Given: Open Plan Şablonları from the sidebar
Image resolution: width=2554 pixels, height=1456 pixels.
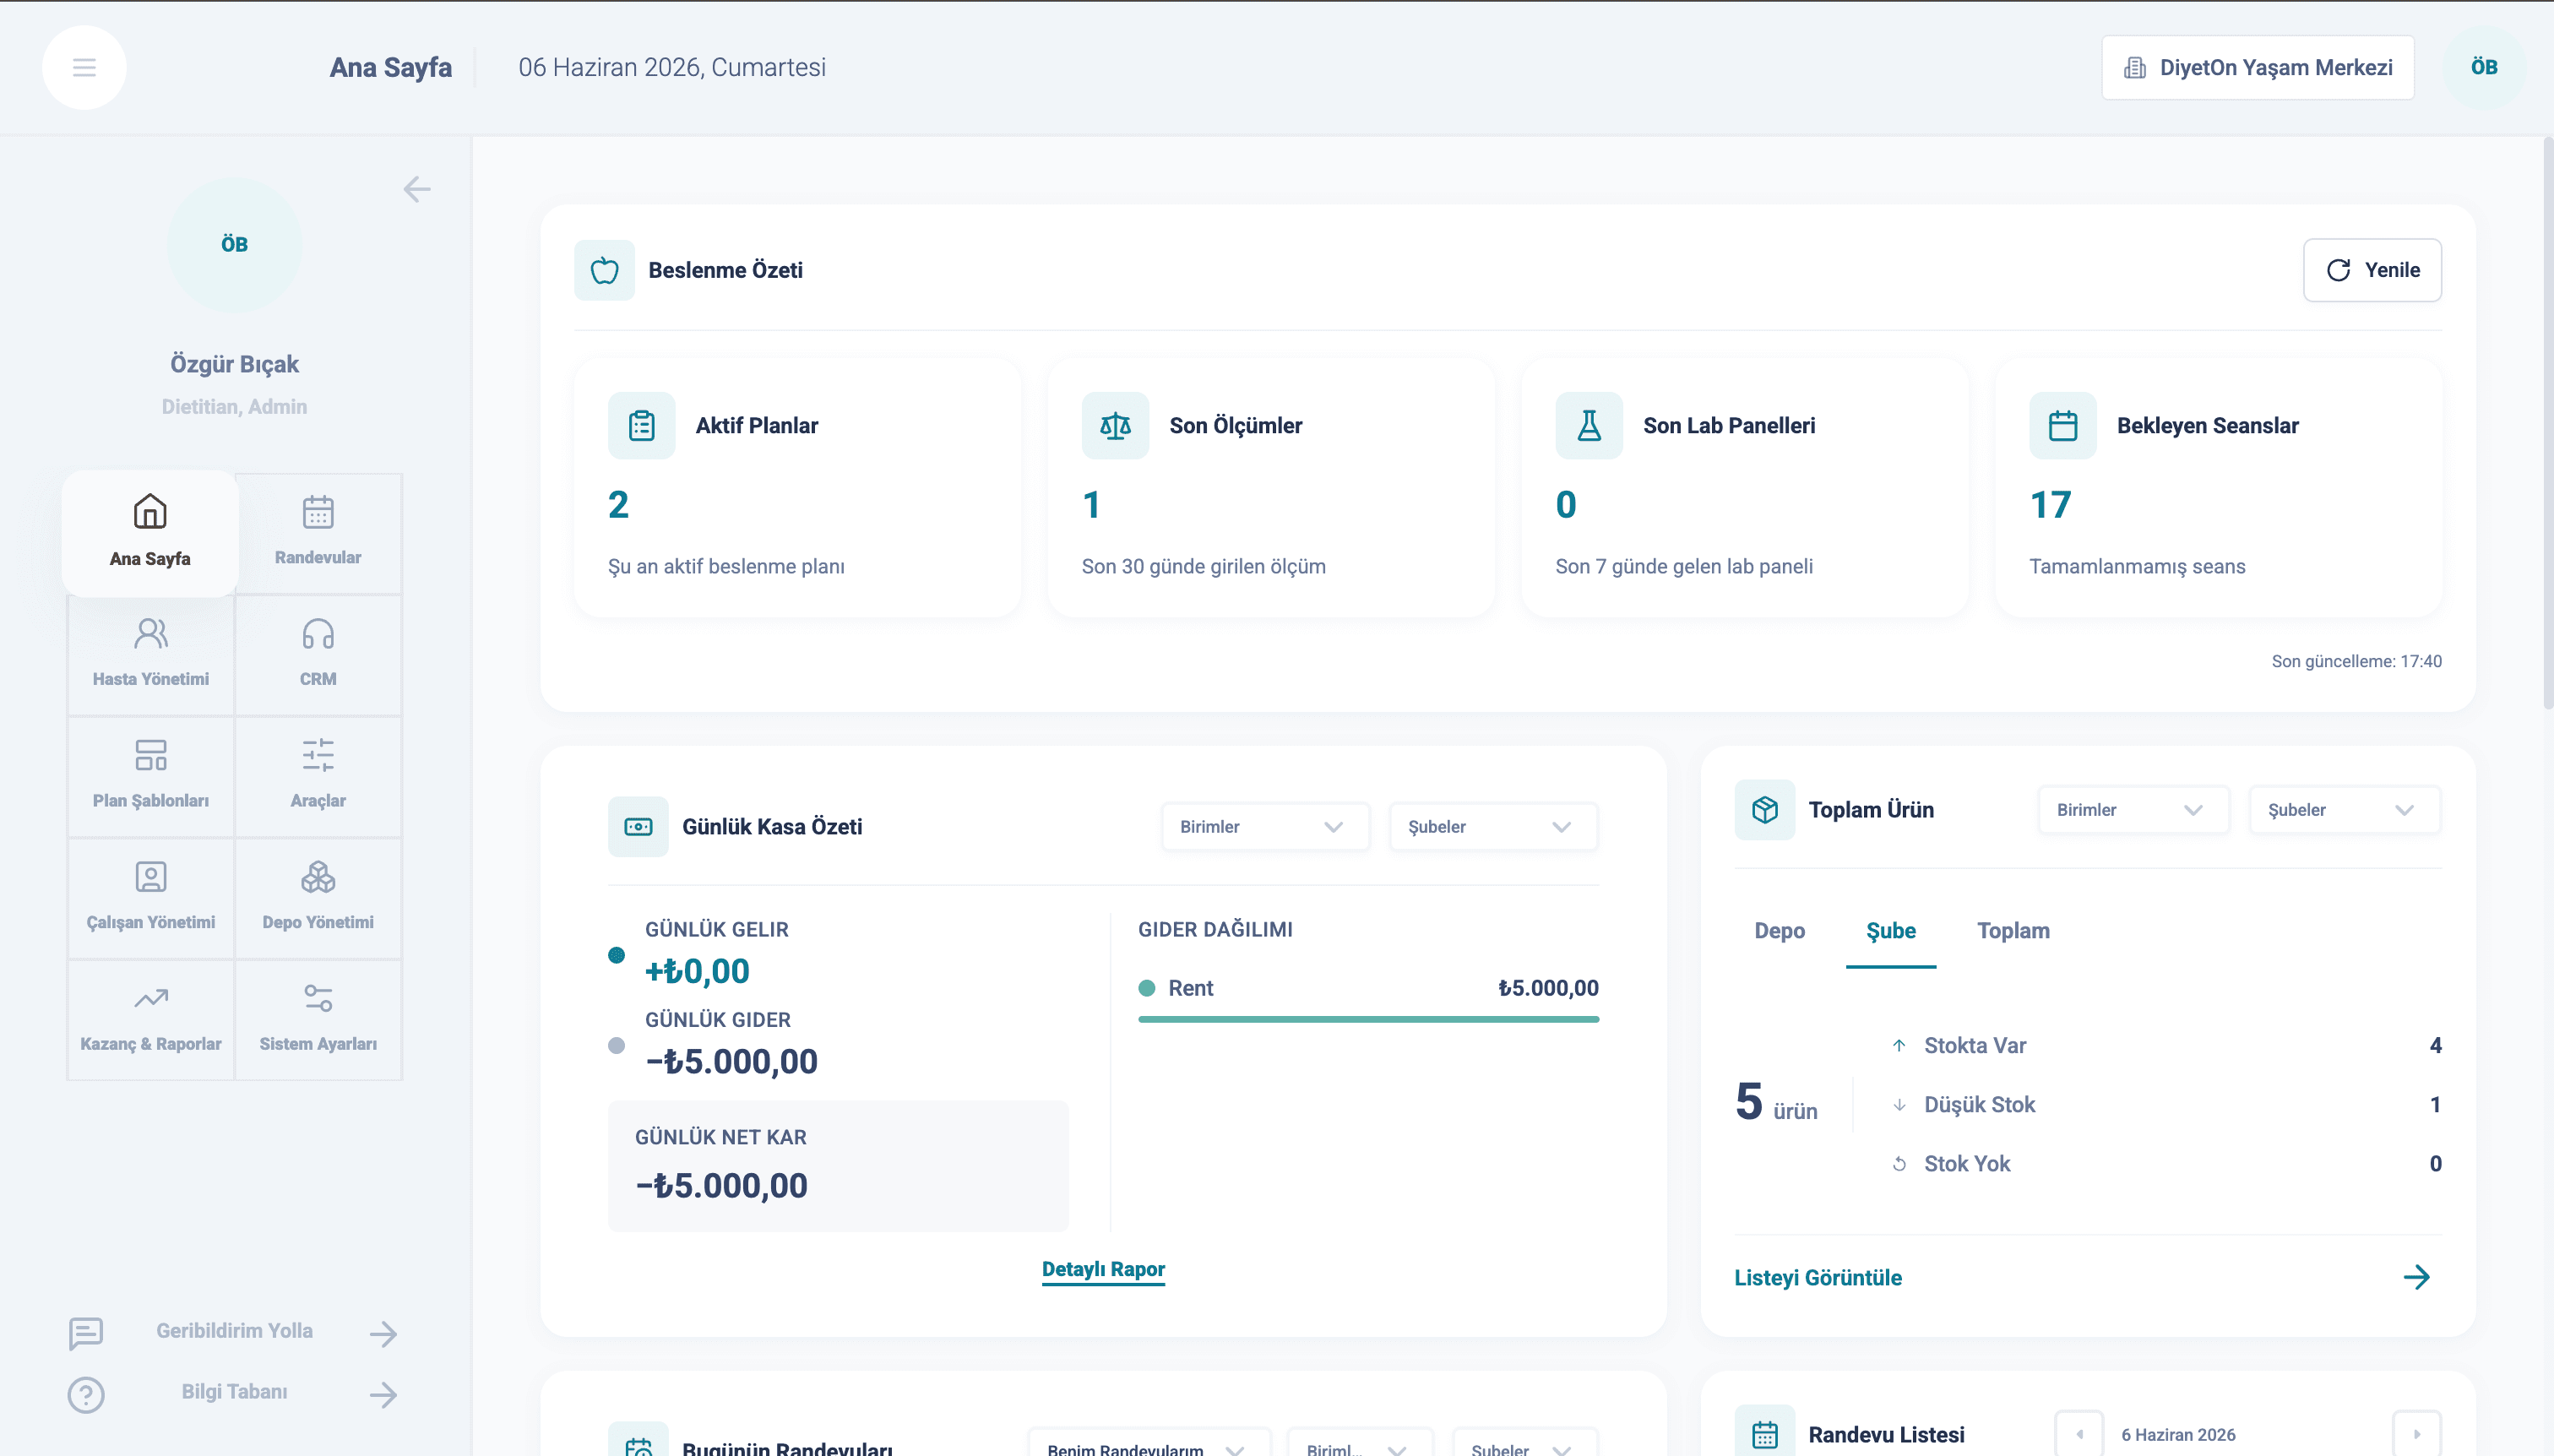Looking at the screenshot, I should pyautogui.click(x=151, y=776).
